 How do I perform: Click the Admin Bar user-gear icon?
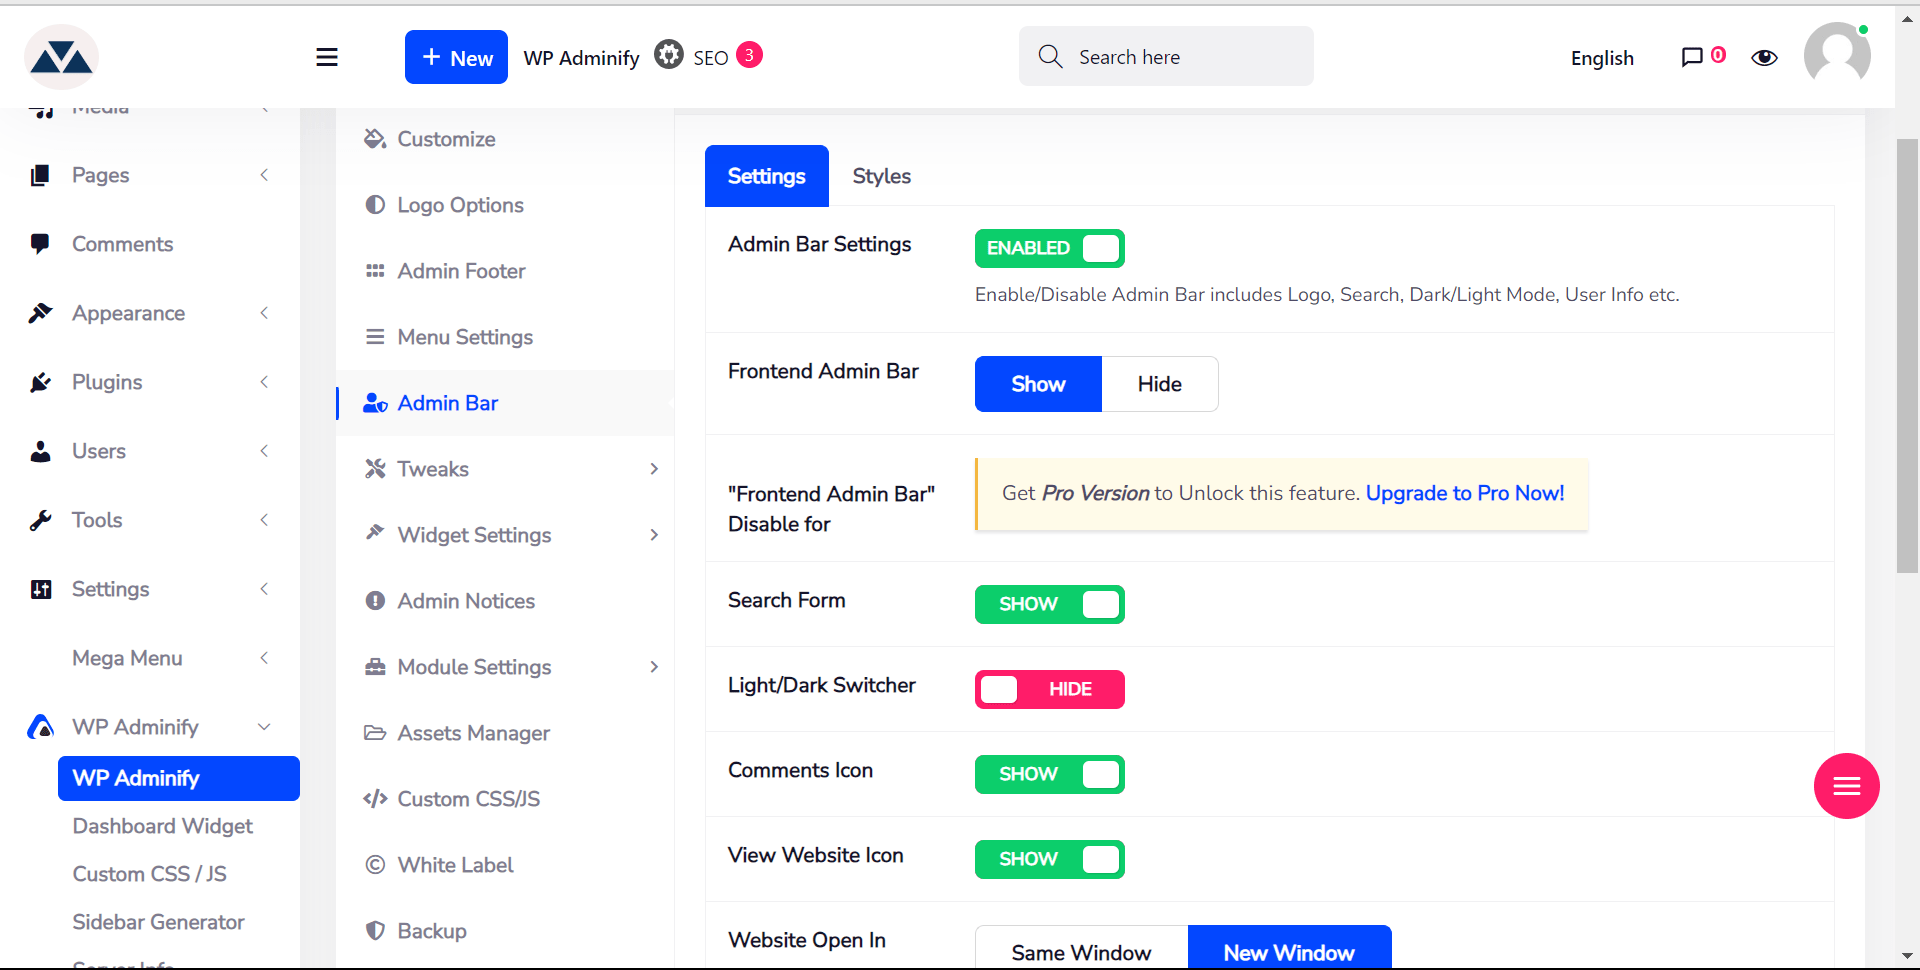pos(375,403)
